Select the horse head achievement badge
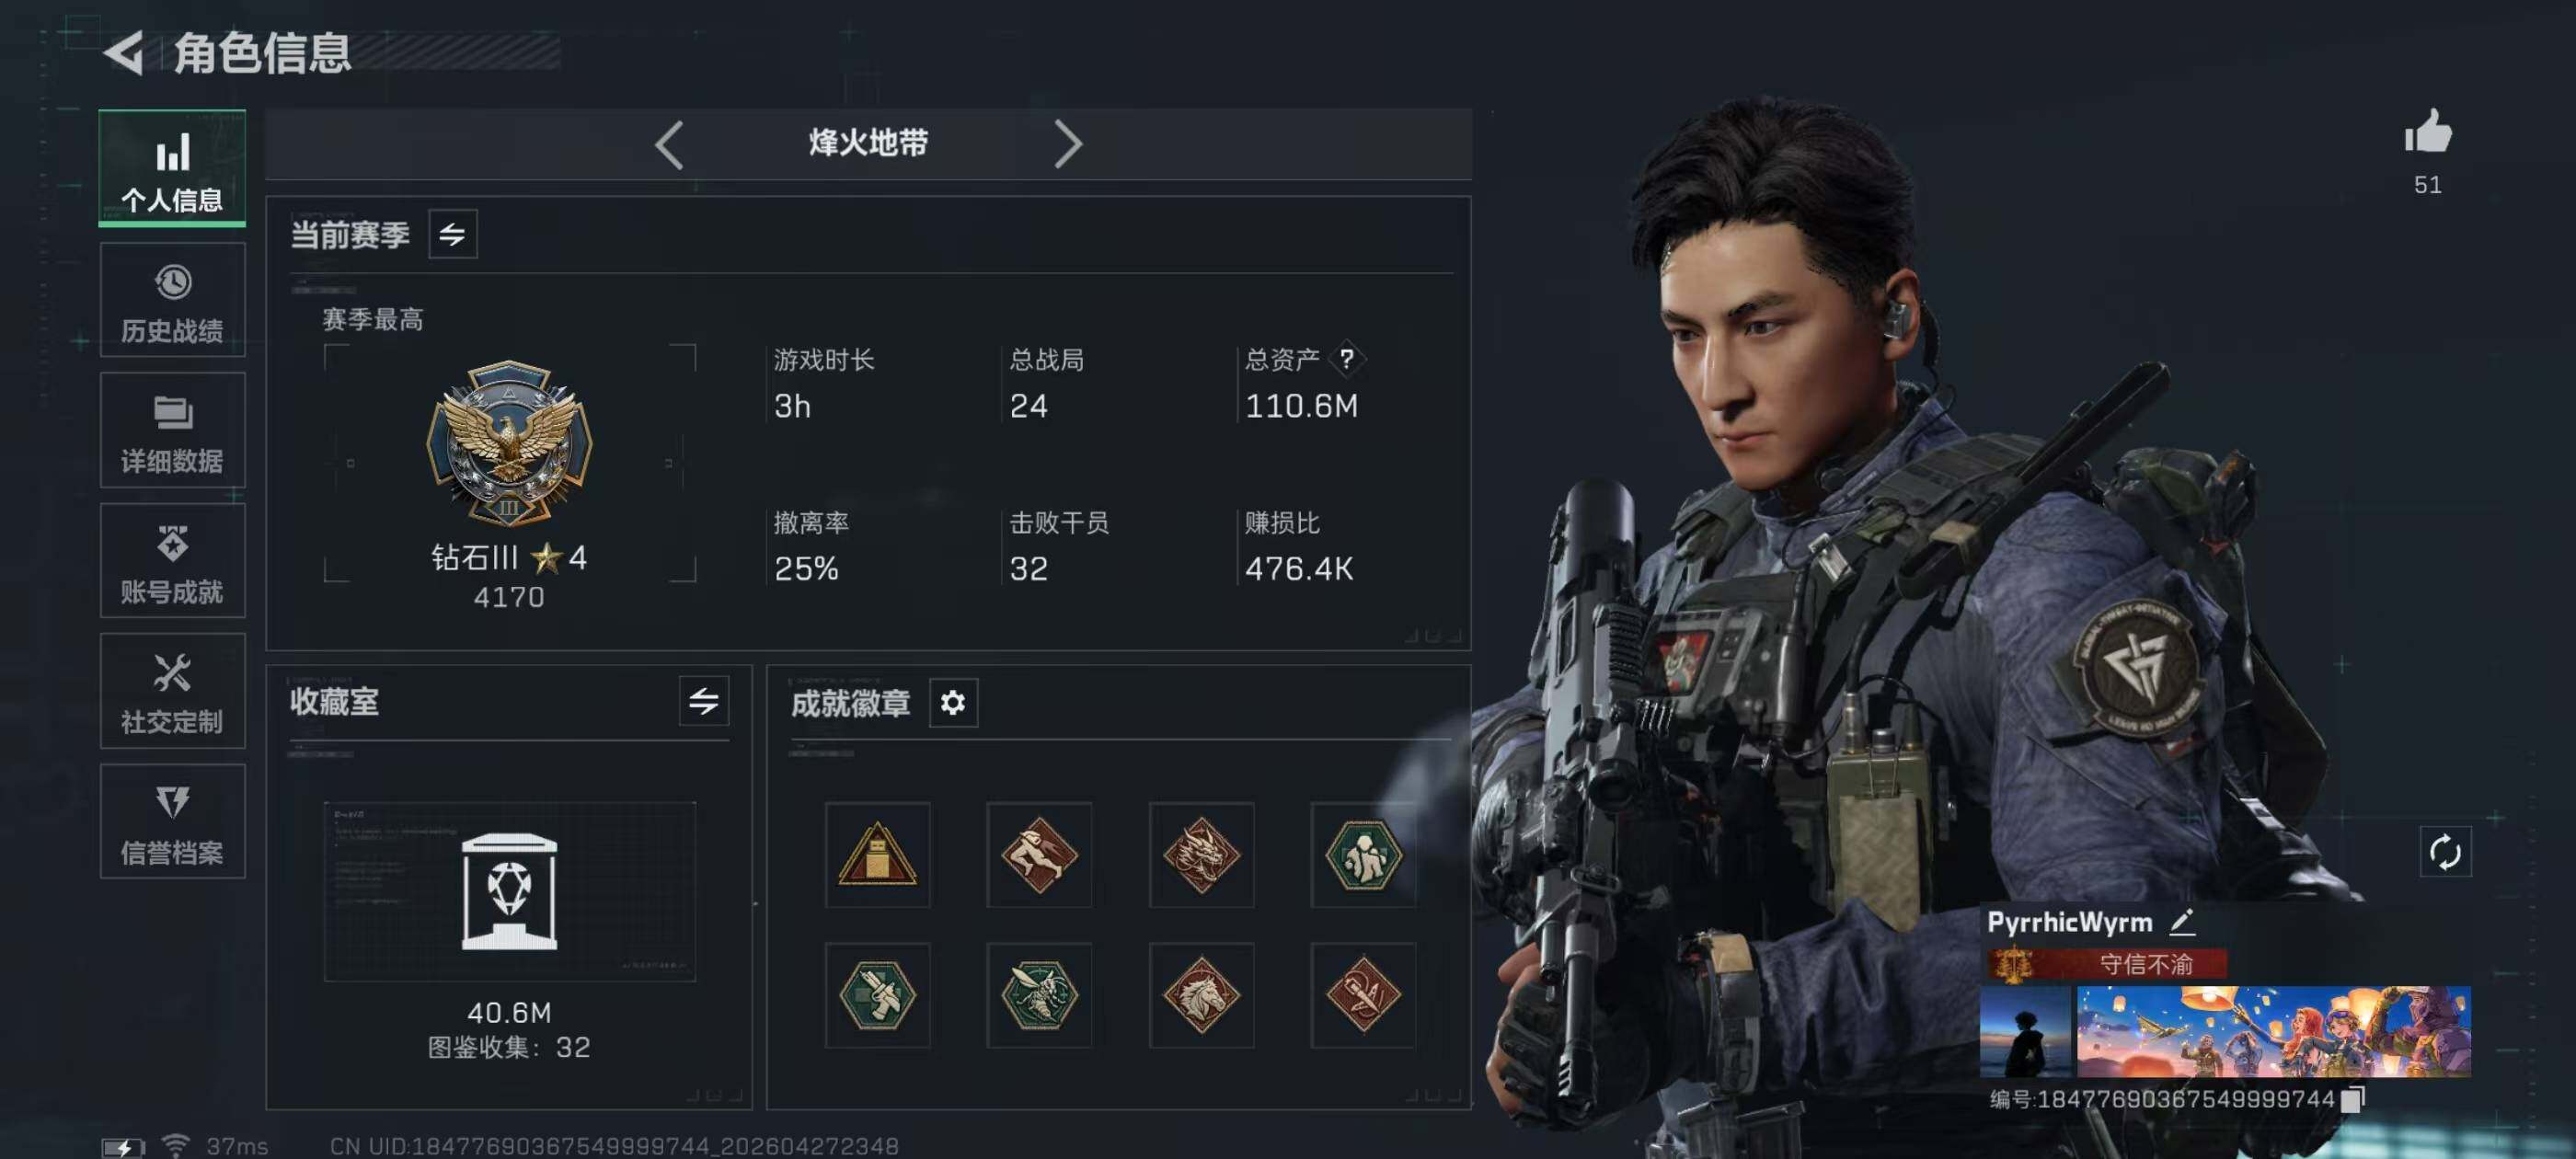2576x1159 pixels. [x=1201, y=995]
